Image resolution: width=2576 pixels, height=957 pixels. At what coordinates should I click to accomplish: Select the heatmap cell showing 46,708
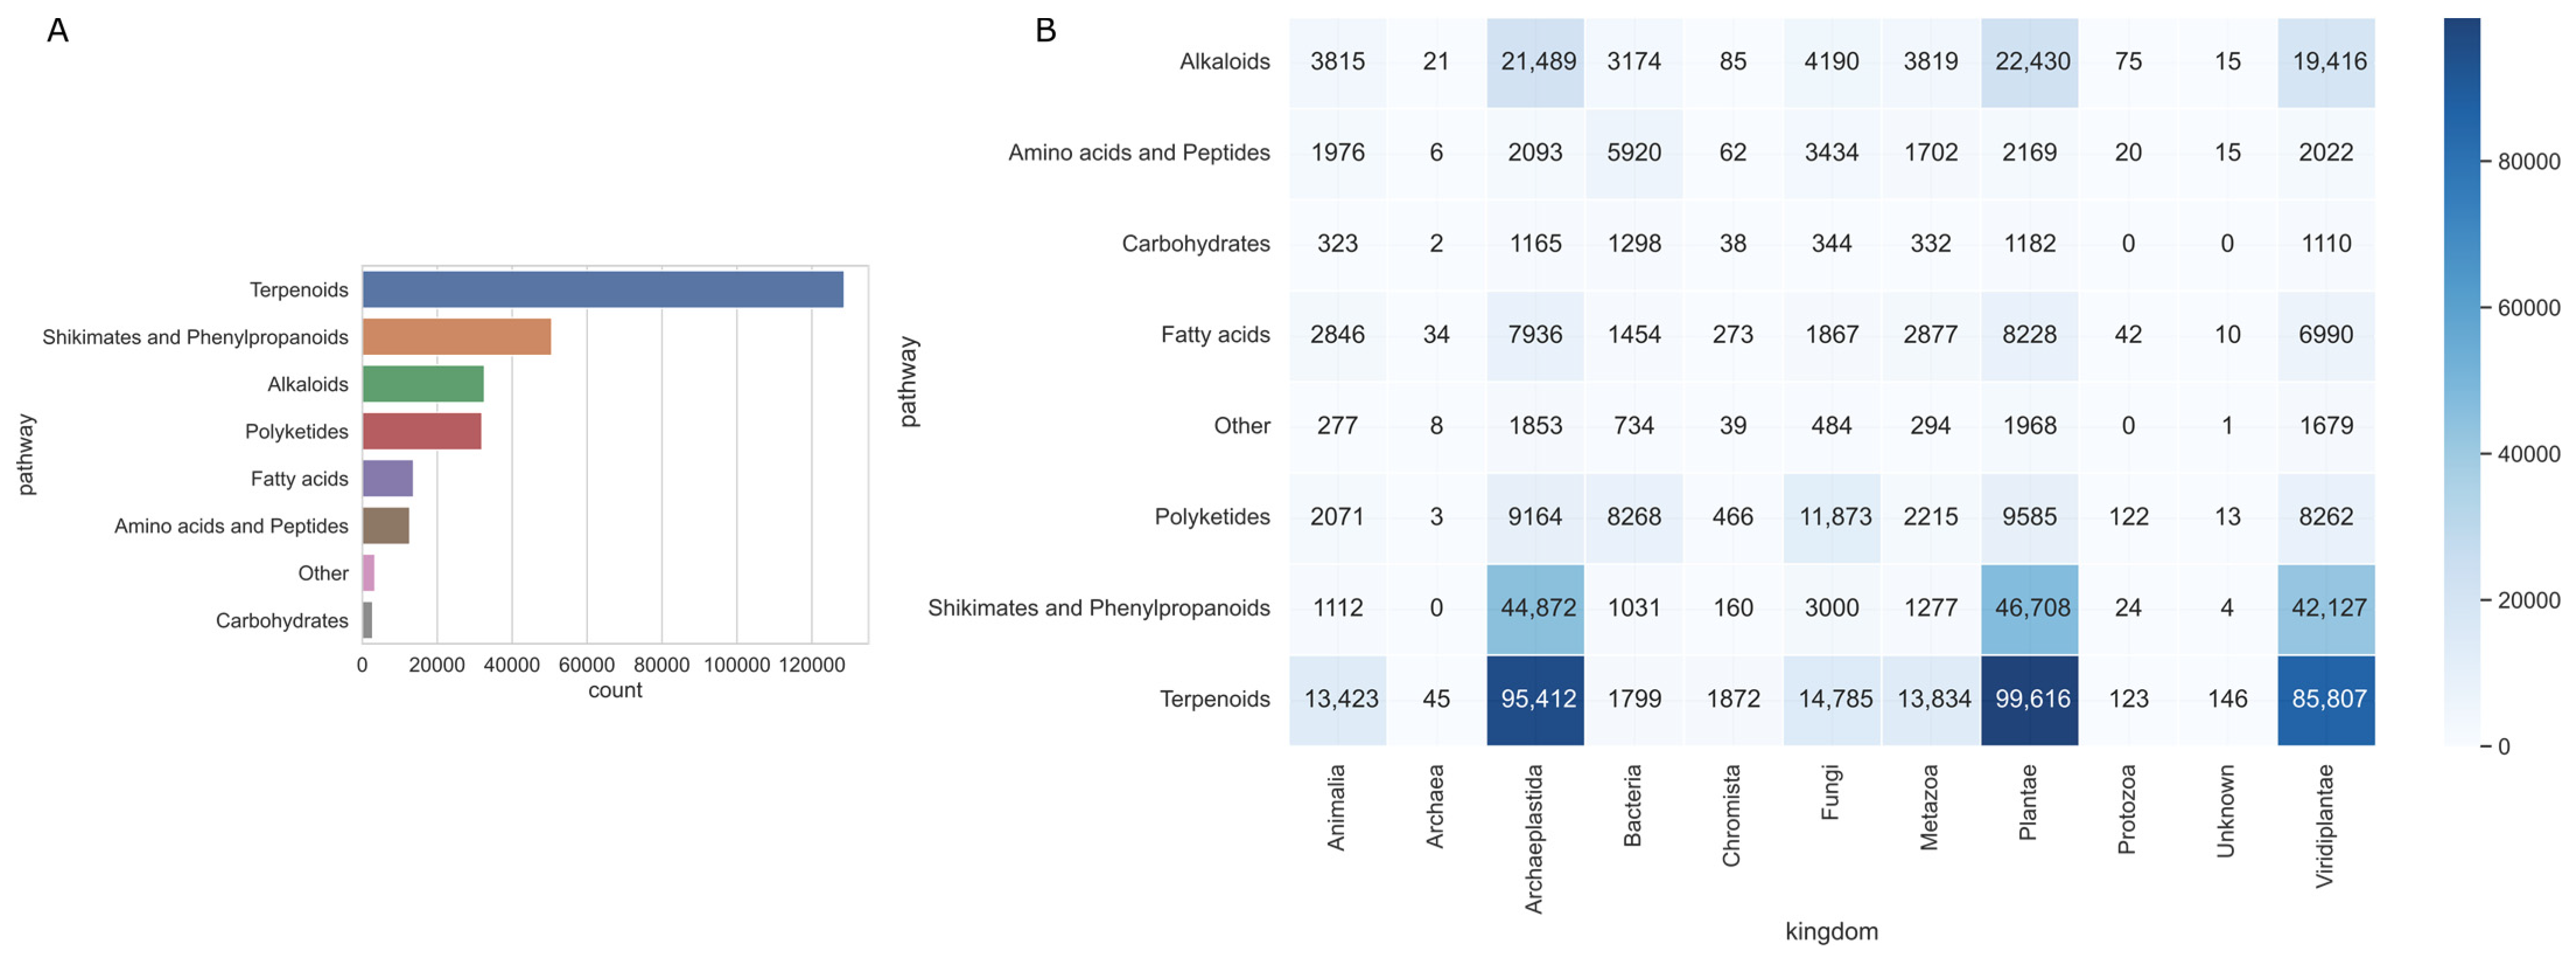tap(2029, 608)
